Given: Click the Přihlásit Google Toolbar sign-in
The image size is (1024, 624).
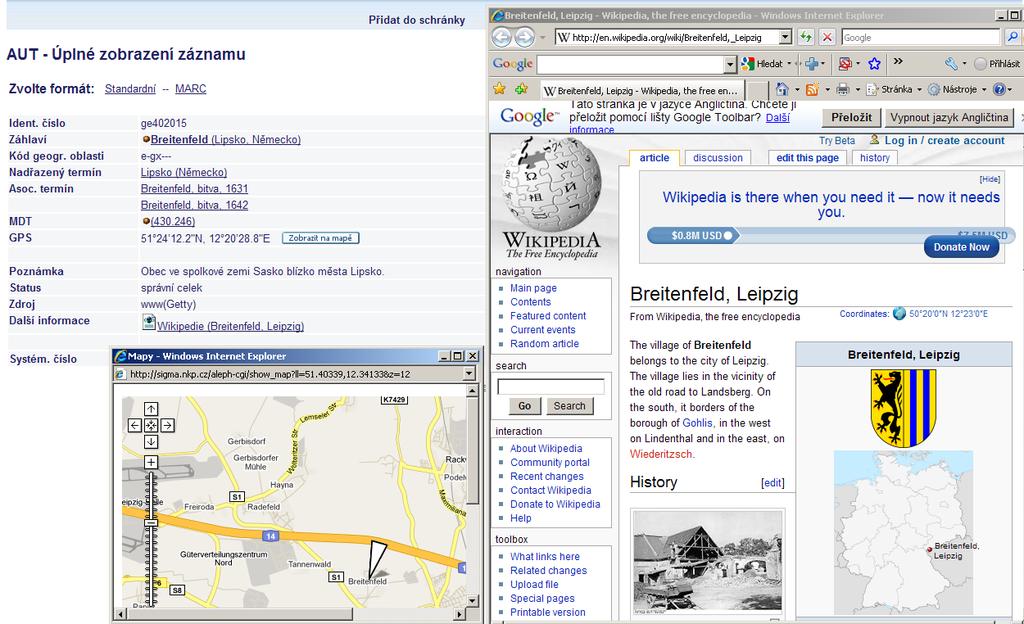Looking at the screenshot, I should point(996,64).
